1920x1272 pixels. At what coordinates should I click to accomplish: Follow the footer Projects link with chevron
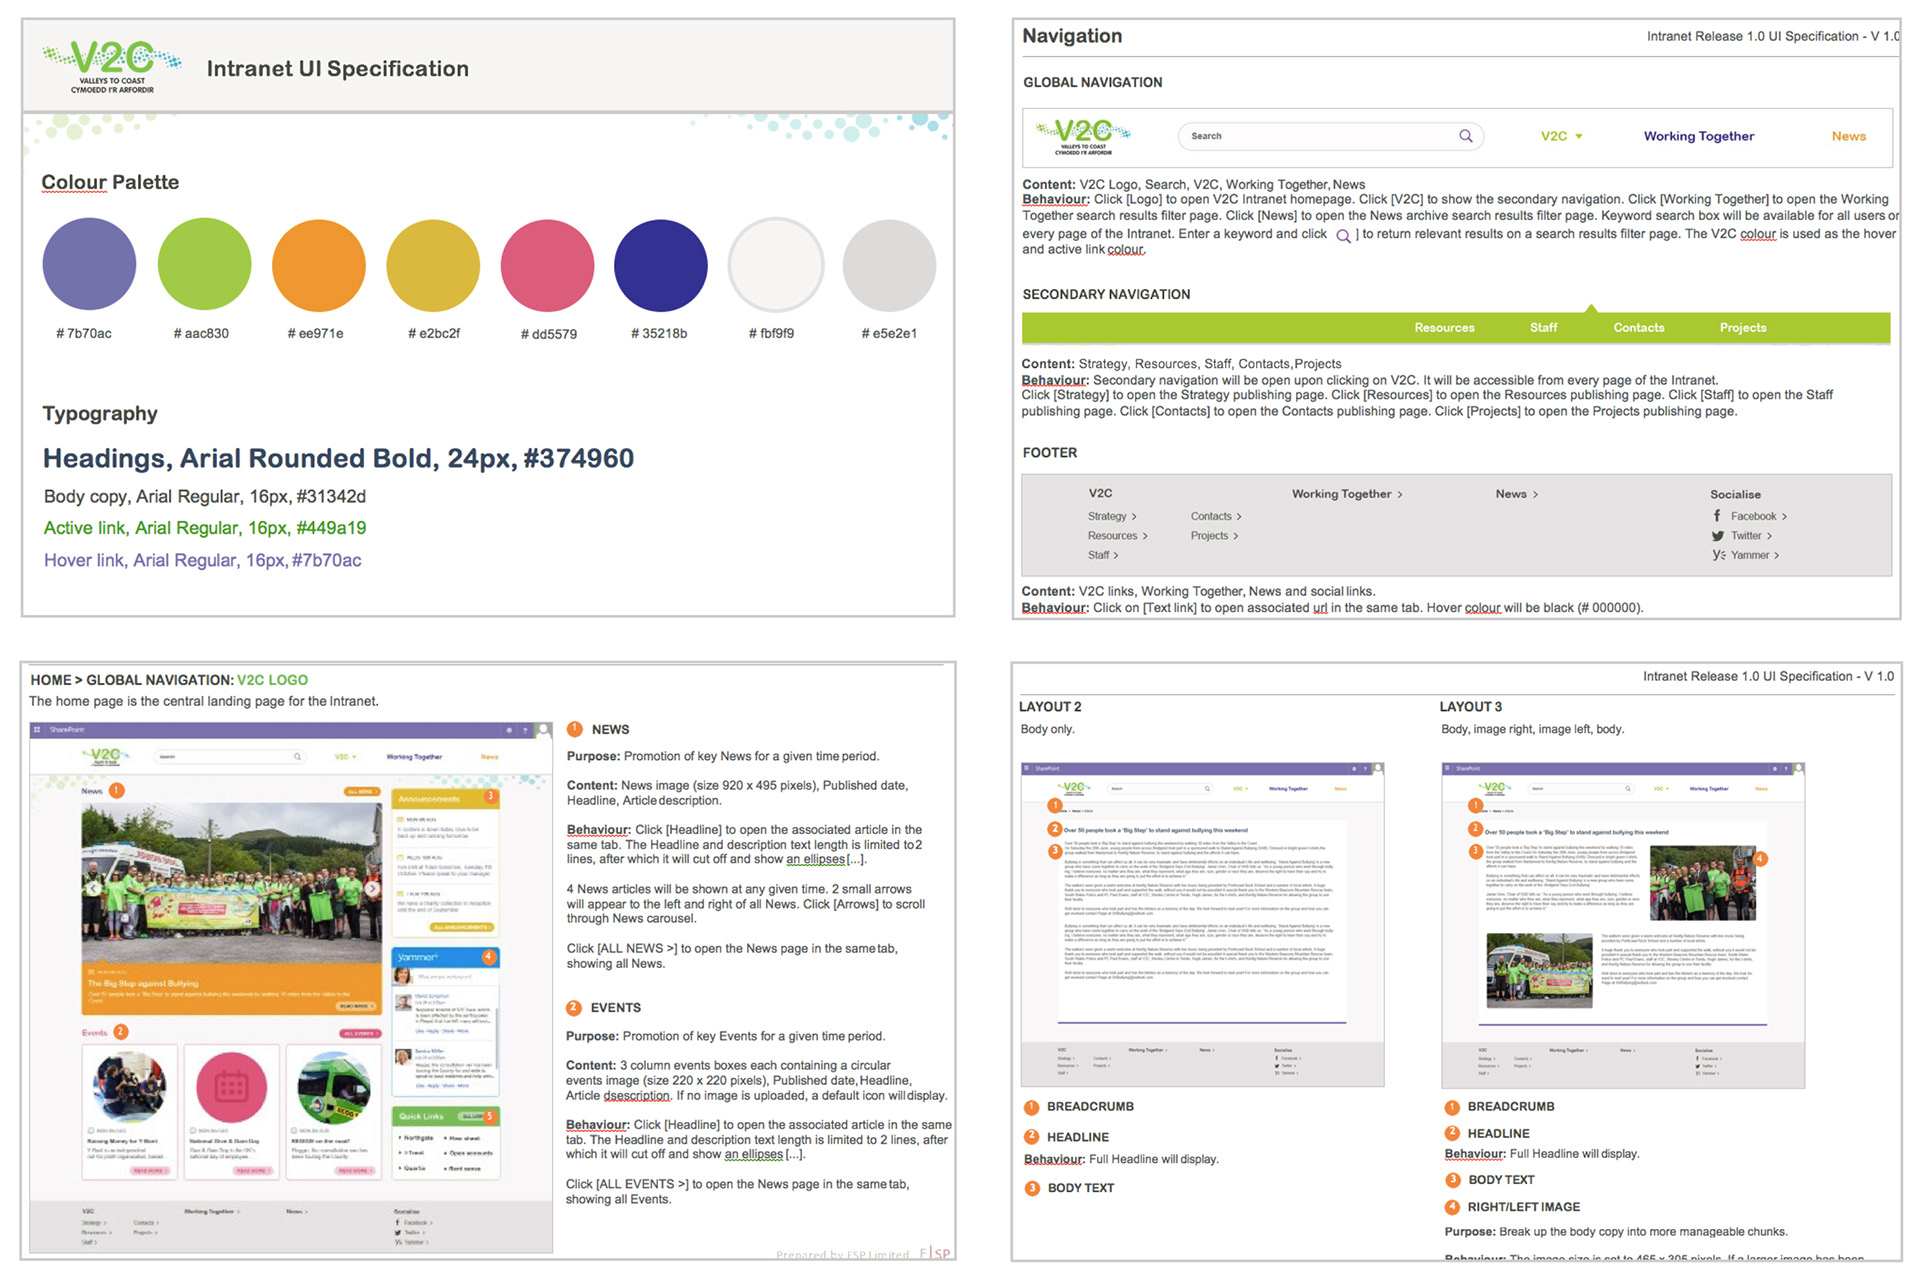pyautogui.click(x=1214, y=536)
